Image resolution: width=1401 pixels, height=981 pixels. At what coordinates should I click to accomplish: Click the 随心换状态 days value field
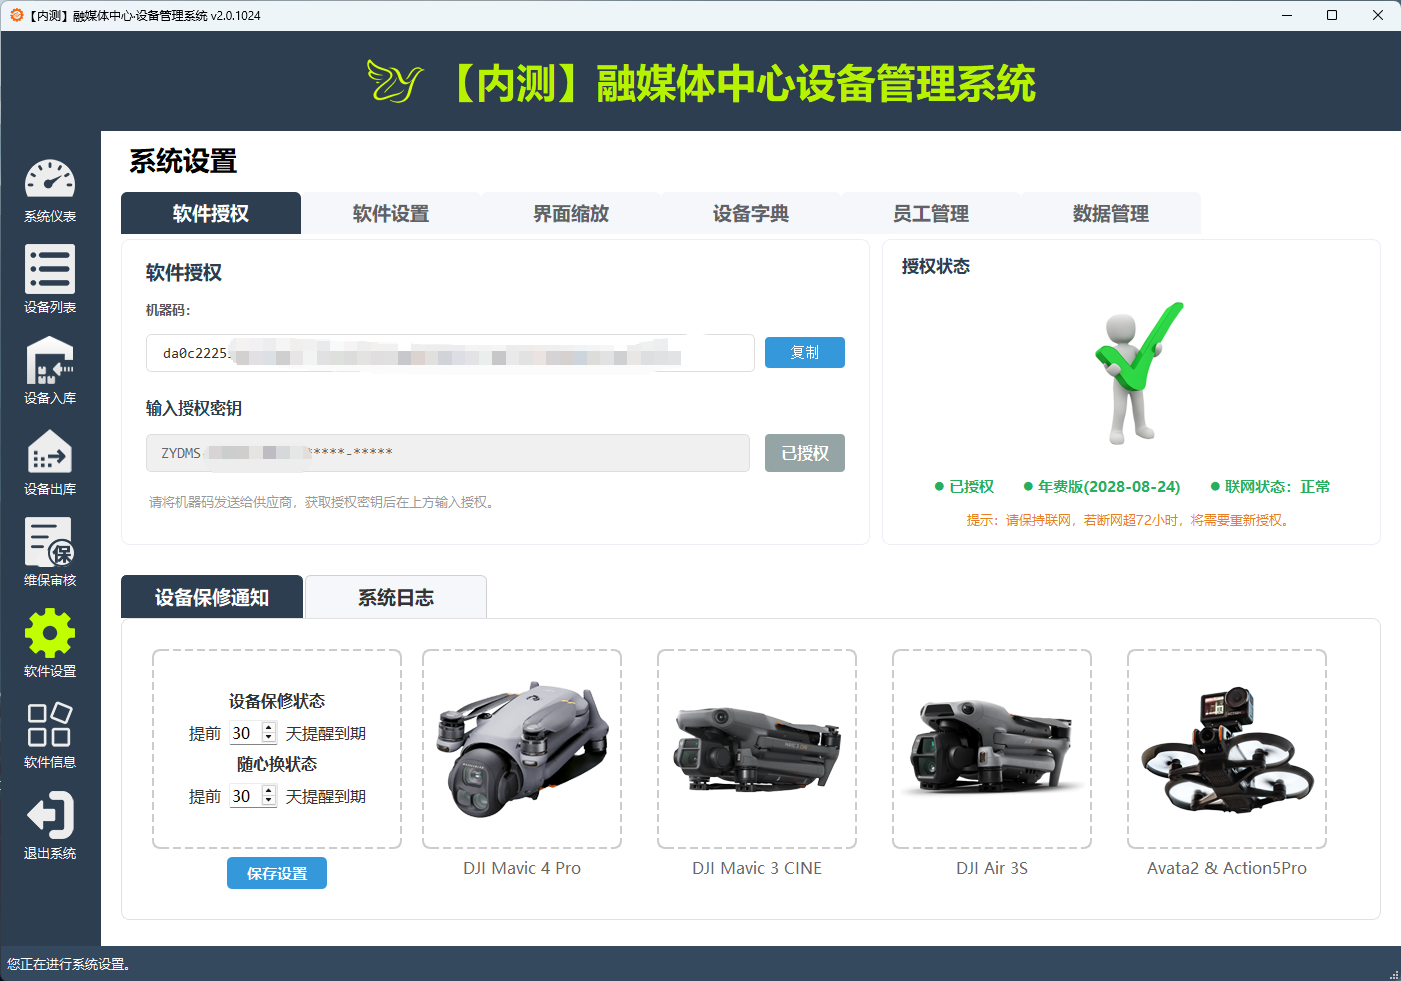(x=245, y=796)
